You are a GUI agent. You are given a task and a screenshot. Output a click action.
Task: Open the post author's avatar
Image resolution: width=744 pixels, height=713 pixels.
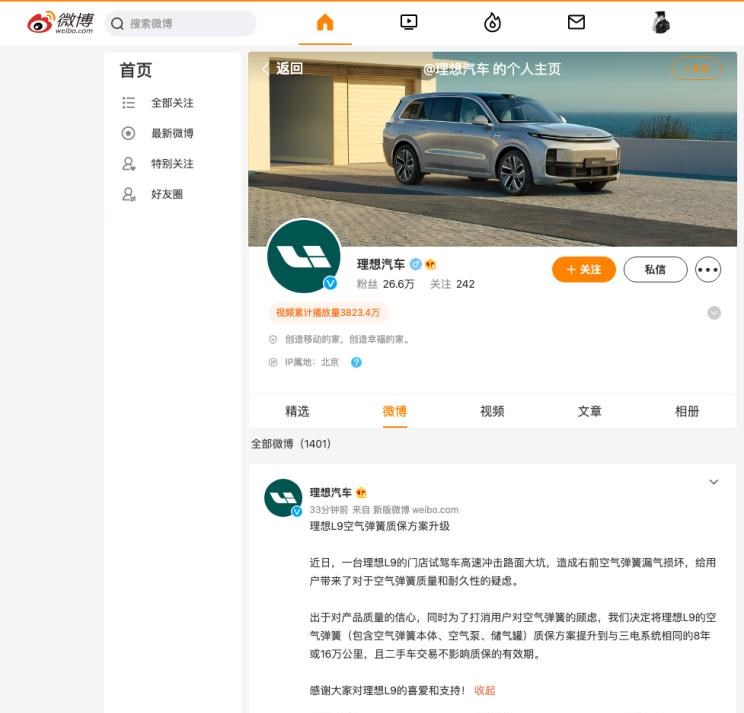click(283, 498)
